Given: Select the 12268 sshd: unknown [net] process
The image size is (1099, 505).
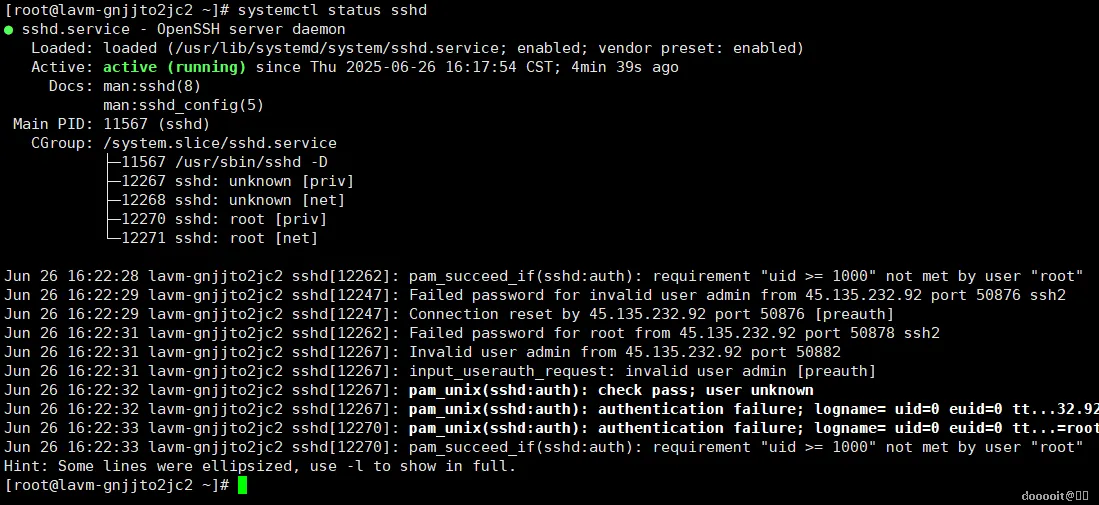Looking at the screenshot, I should click(233, 200).
